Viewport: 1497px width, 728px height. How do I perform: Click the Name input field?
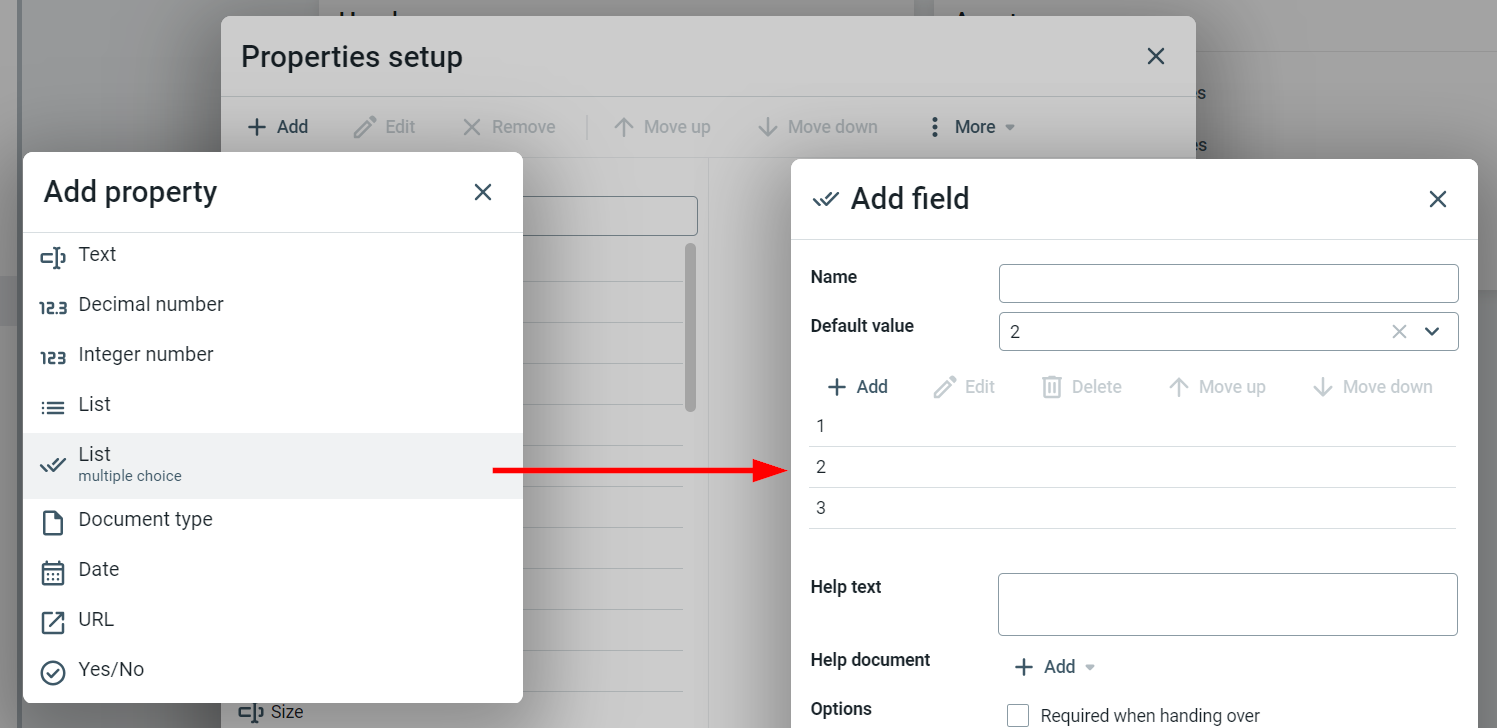click(1228, 283)
